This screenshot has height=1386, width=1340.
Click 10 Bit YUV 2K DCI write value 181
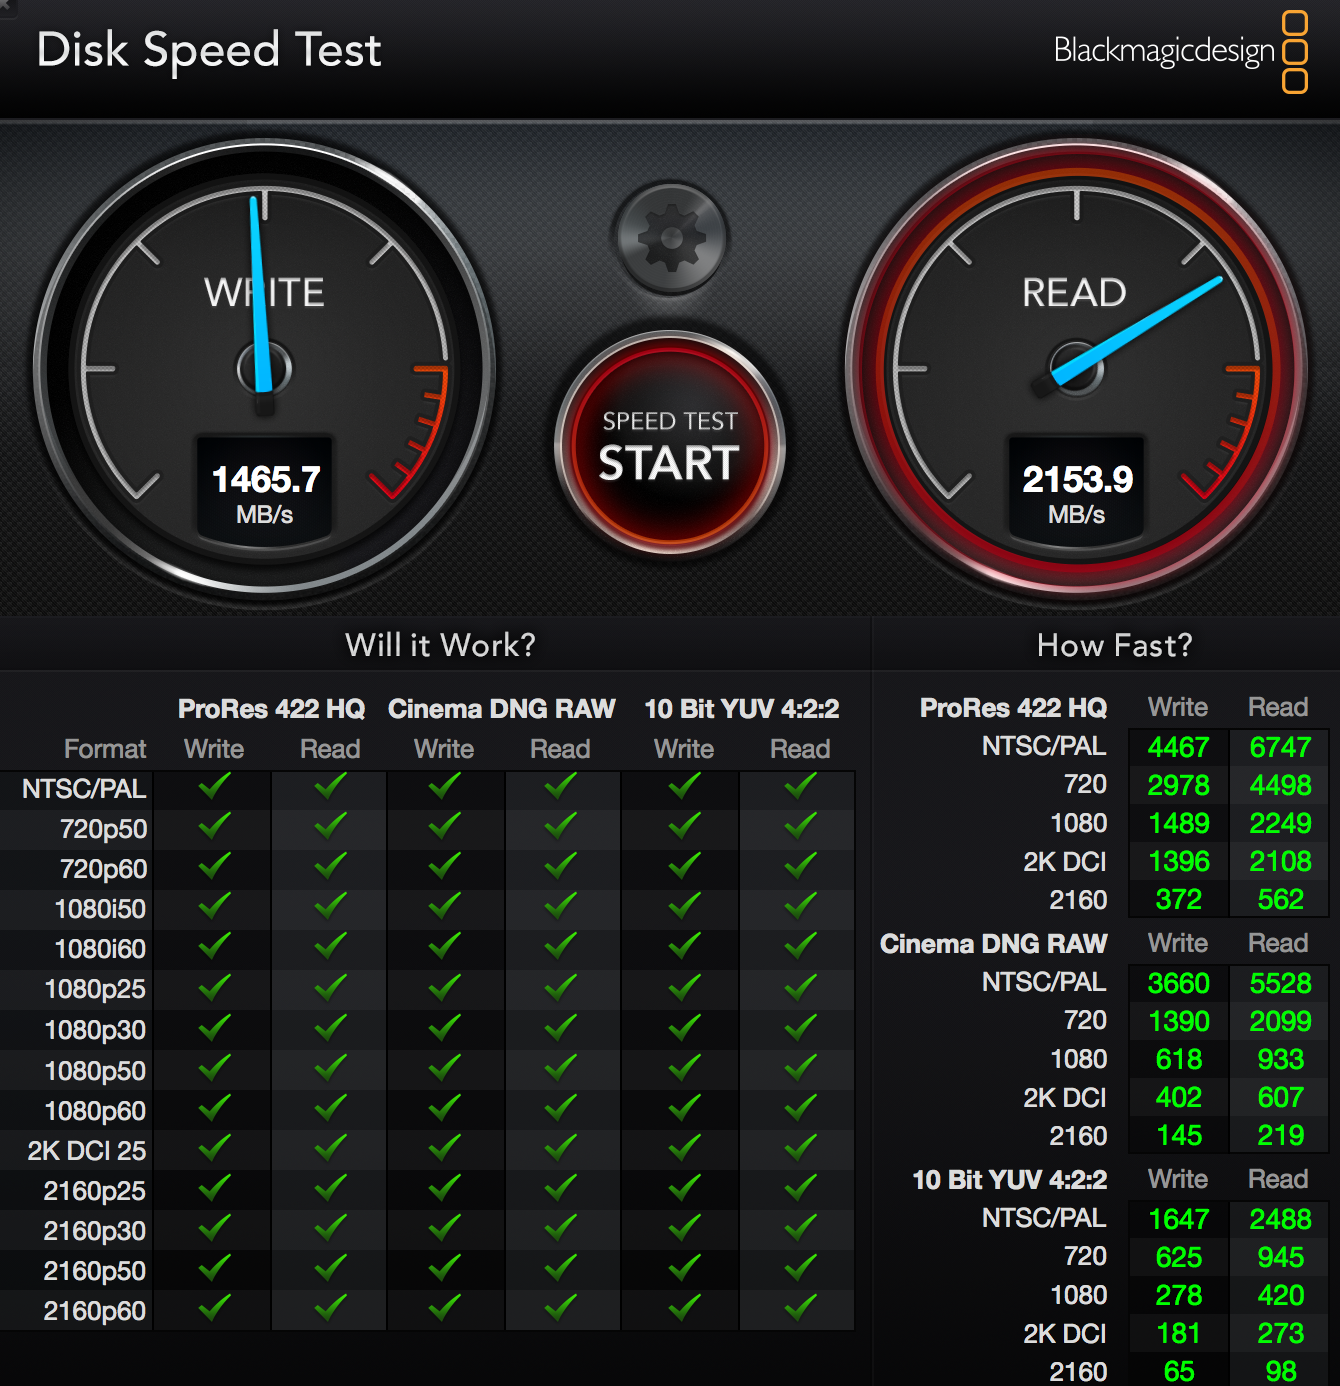[x=1178, y=1333]
